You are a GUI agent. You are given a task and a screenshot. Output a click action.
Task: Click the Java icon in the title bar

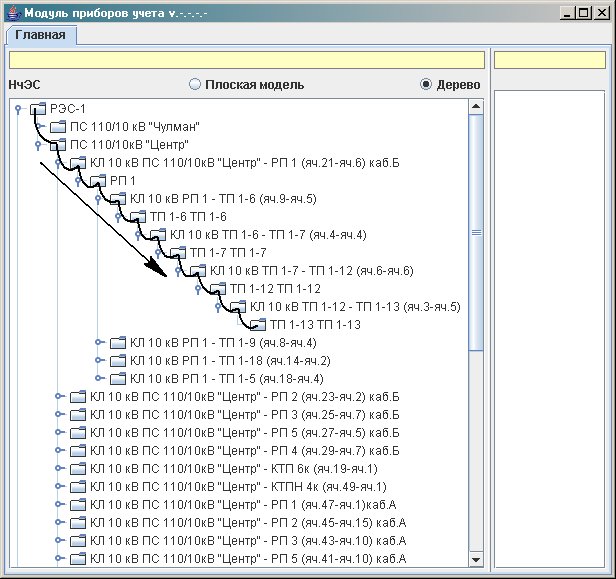pos(13,13)
